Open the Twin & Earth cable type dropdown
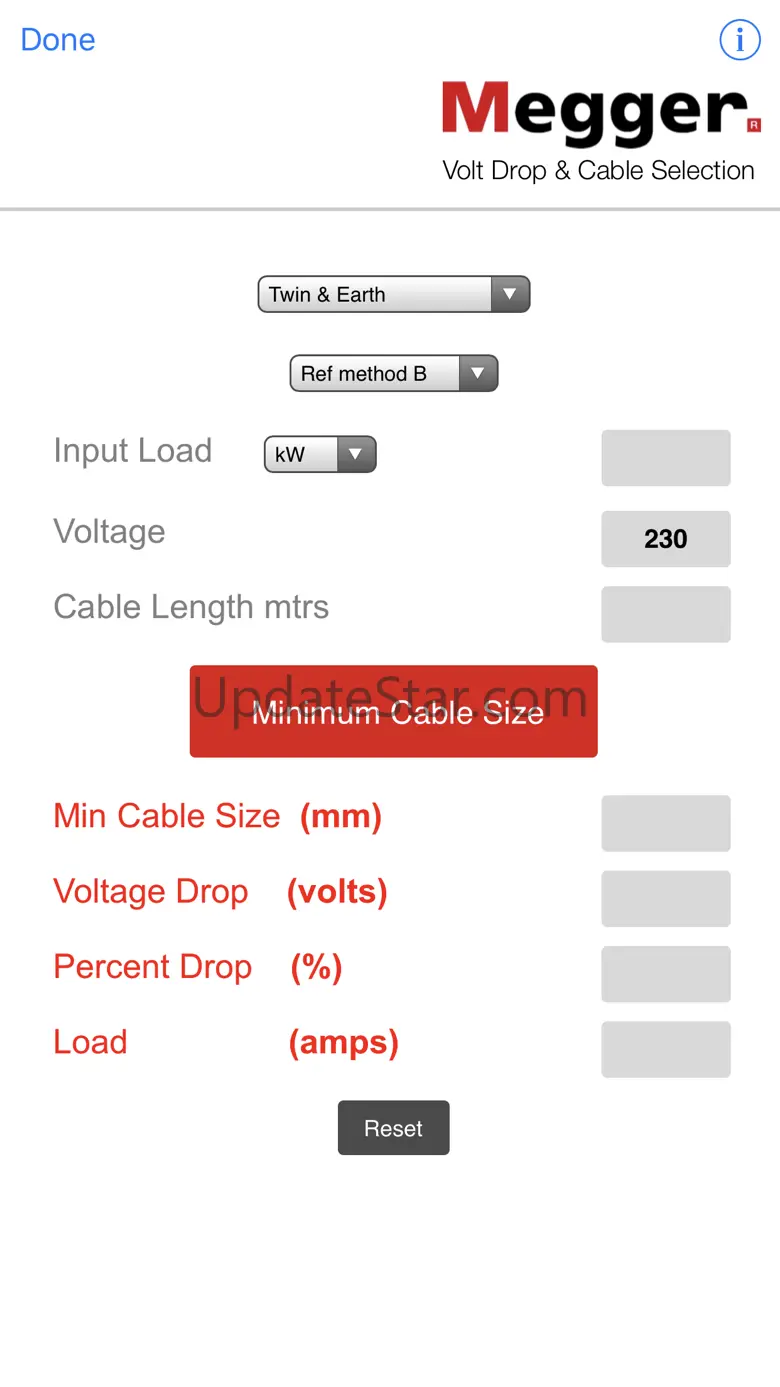Viewport: 780px width, 1387px height. point(393,295)
